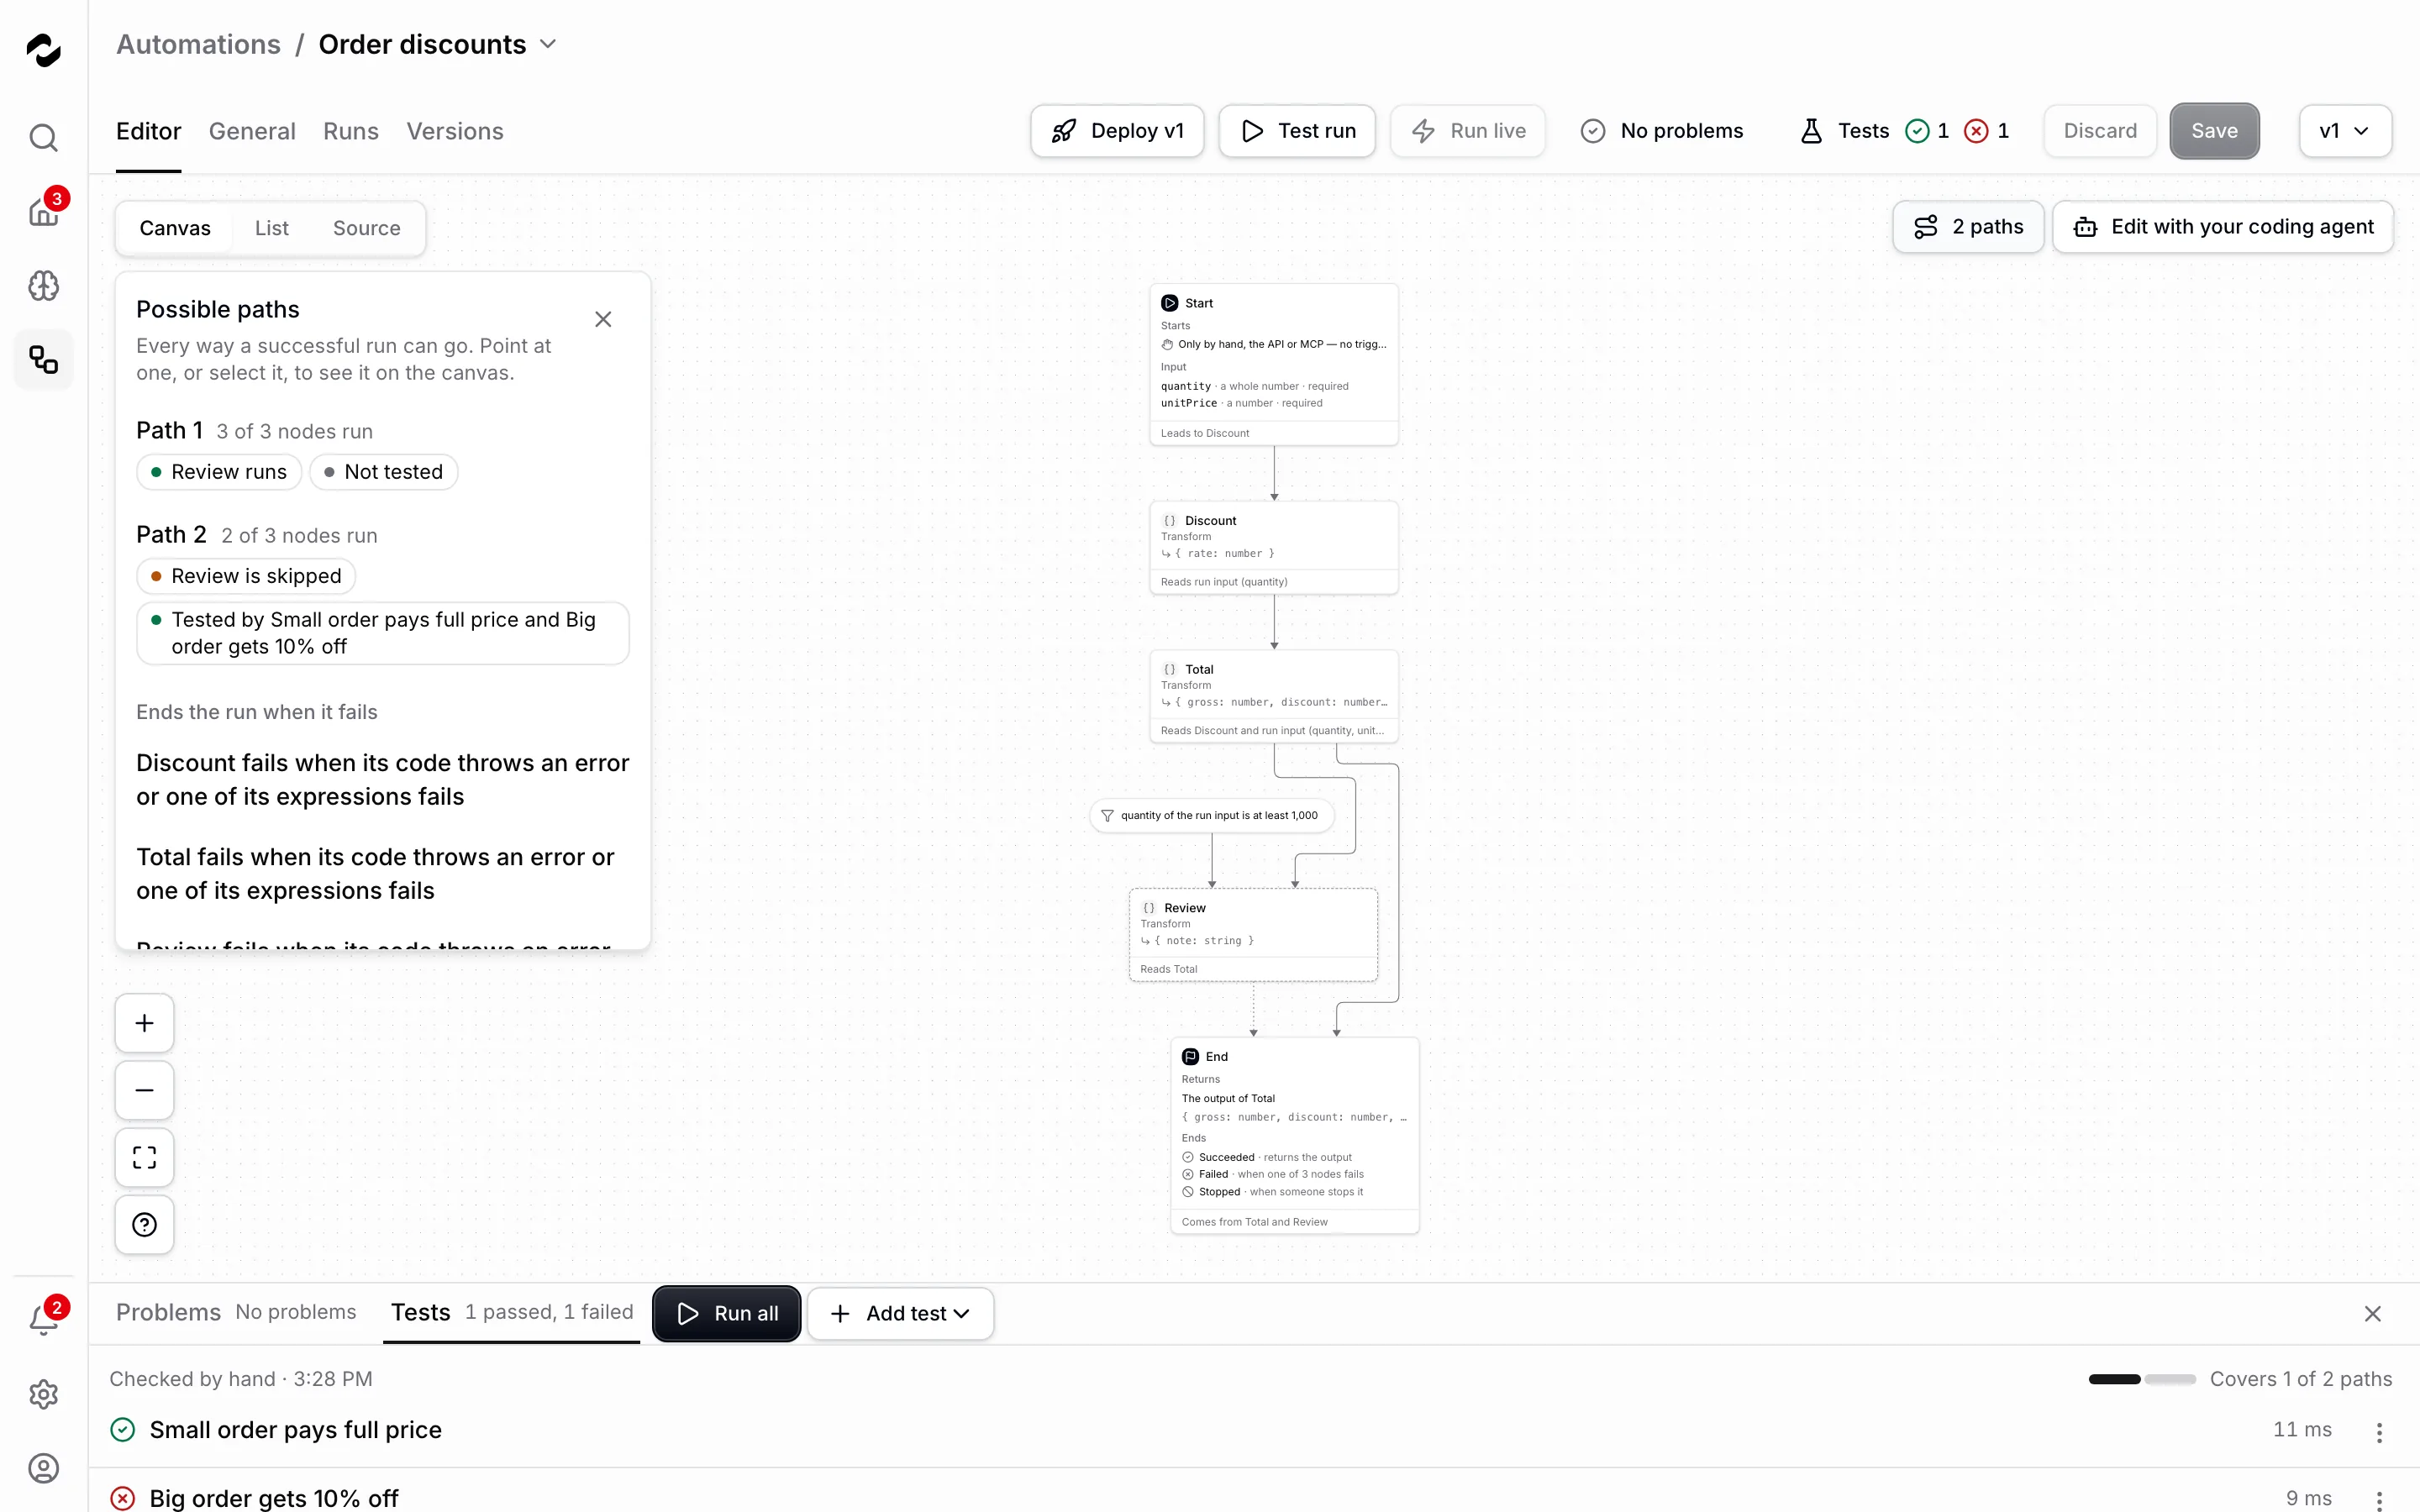Click the path coverage progress bar
Image resolution: width=2420 pixels, height=1512 pixels.
(2141, 1379)
